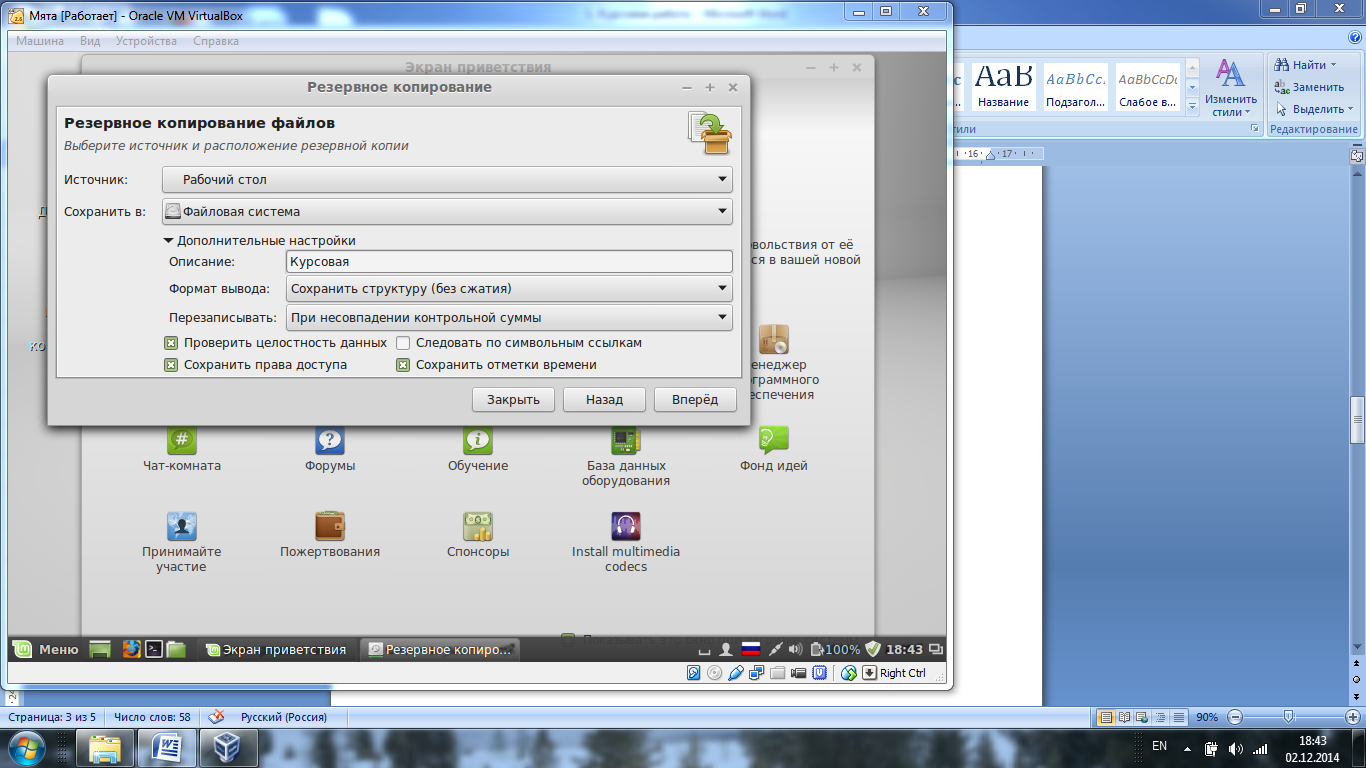Click VirtualBox network status icon
Image resolution: width=1366 pixels, height=768 pixels.
pos(757,673)
